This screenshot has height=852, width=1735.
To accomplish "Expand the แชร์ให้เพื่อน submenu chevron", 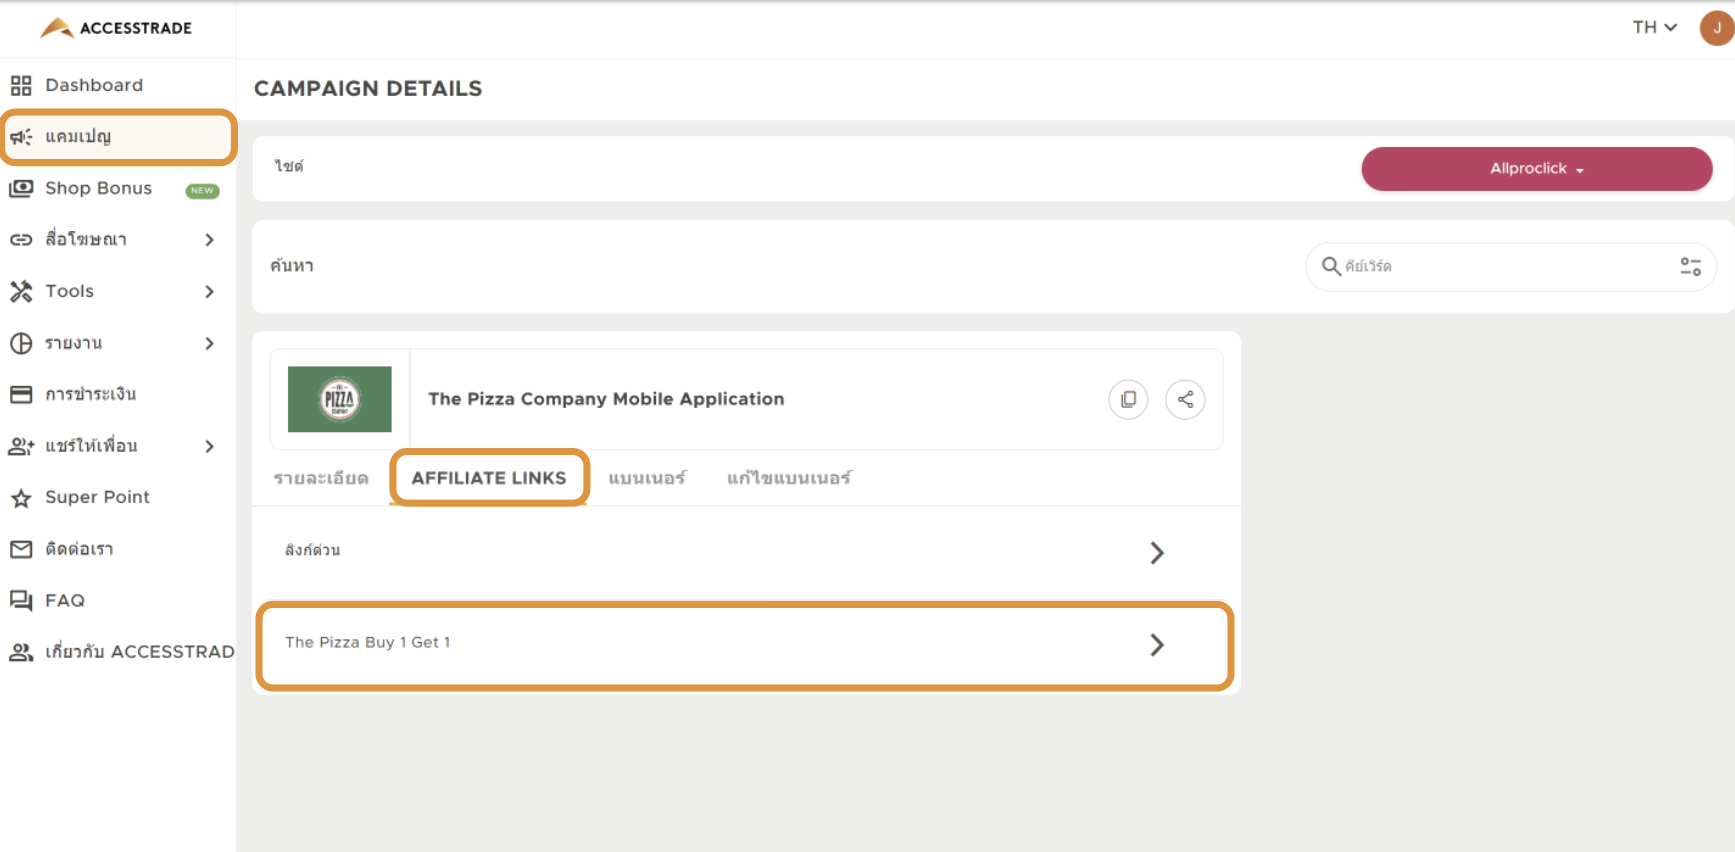I will 209,446.
